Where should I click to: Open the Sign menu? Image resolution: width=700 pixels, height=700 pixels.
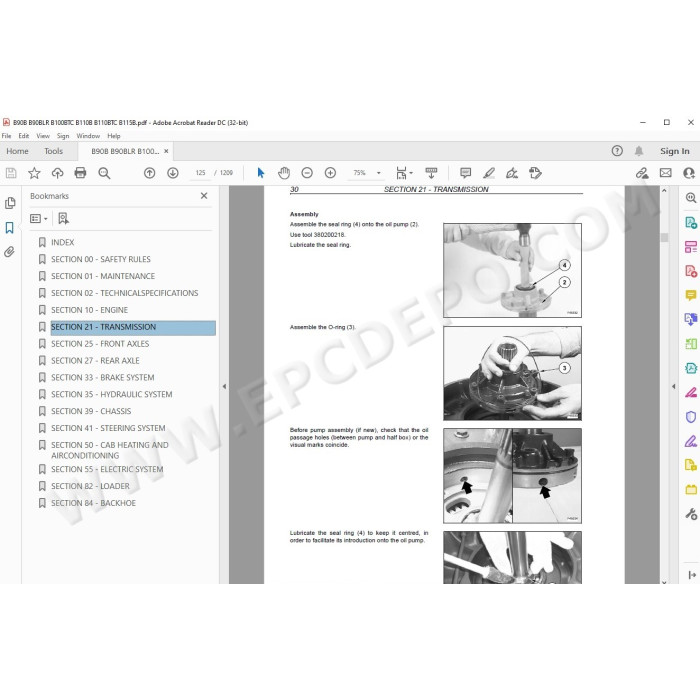pos(63,136)
